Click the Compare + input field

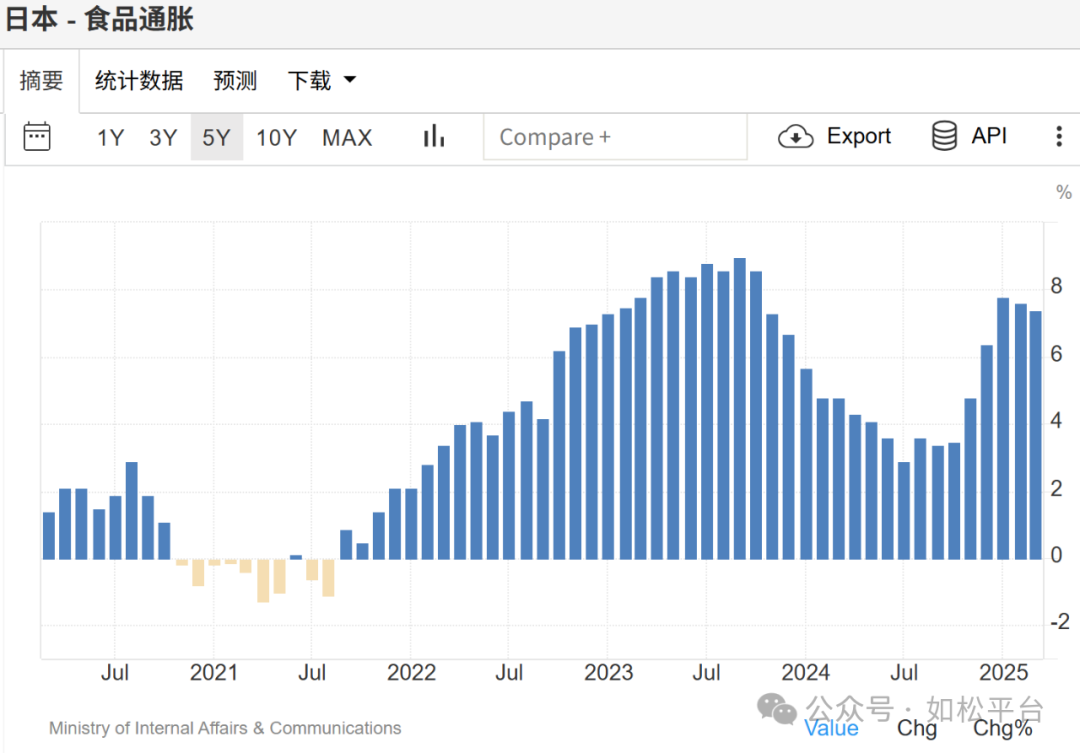point(614,137)
